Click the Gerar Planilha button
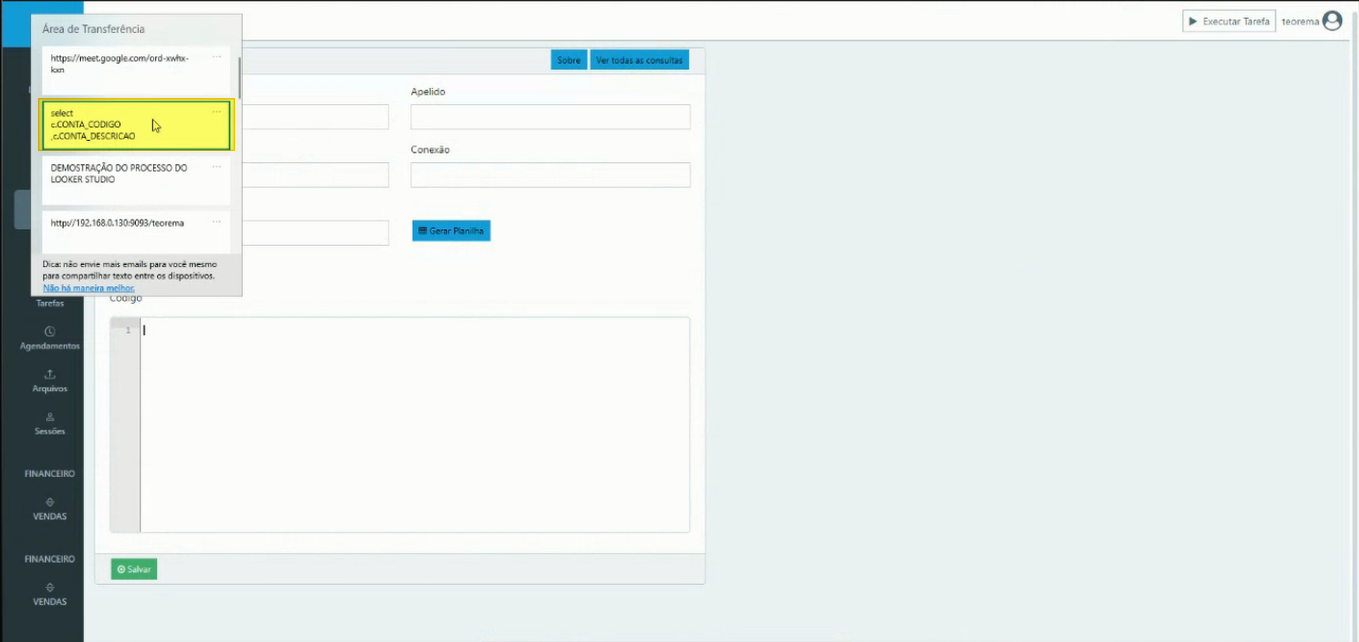The width and height of the screenshot is (1359, 642). coord(451,231)
